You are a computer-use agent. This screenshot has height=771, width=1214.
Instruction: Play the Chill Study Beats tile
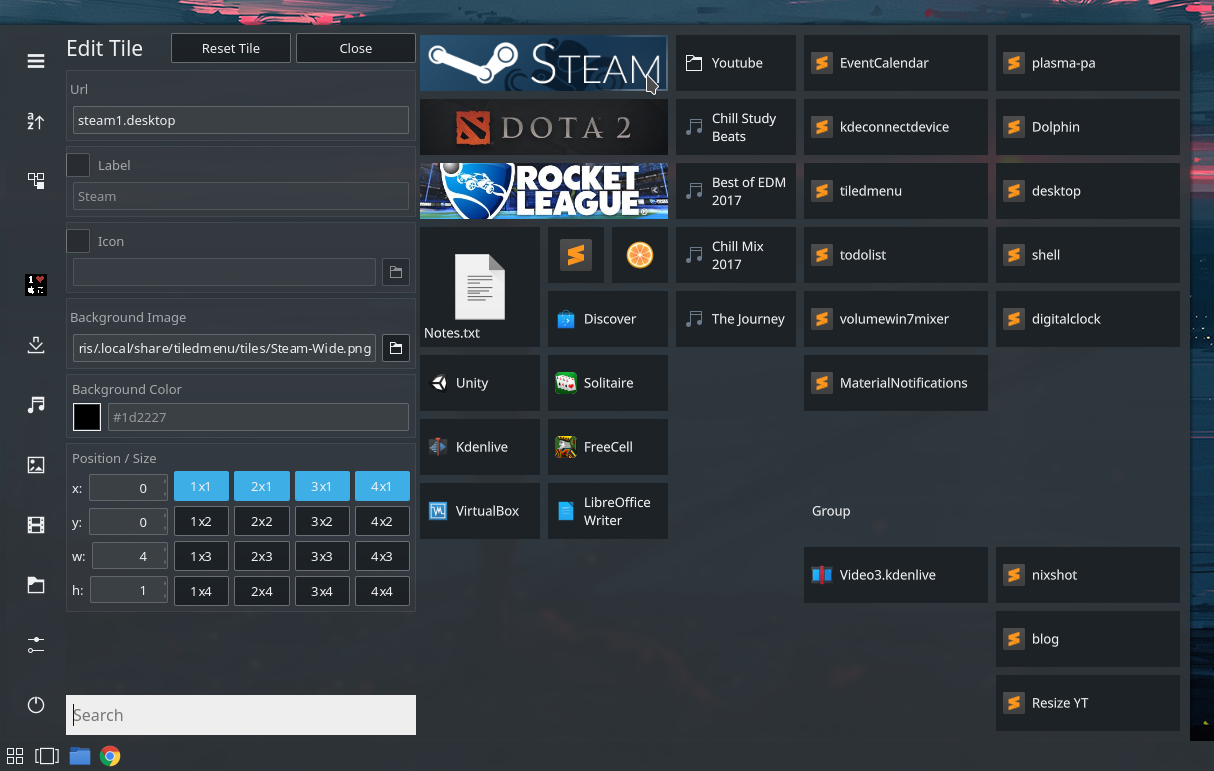pyautogui.click(x=736, y=127)
